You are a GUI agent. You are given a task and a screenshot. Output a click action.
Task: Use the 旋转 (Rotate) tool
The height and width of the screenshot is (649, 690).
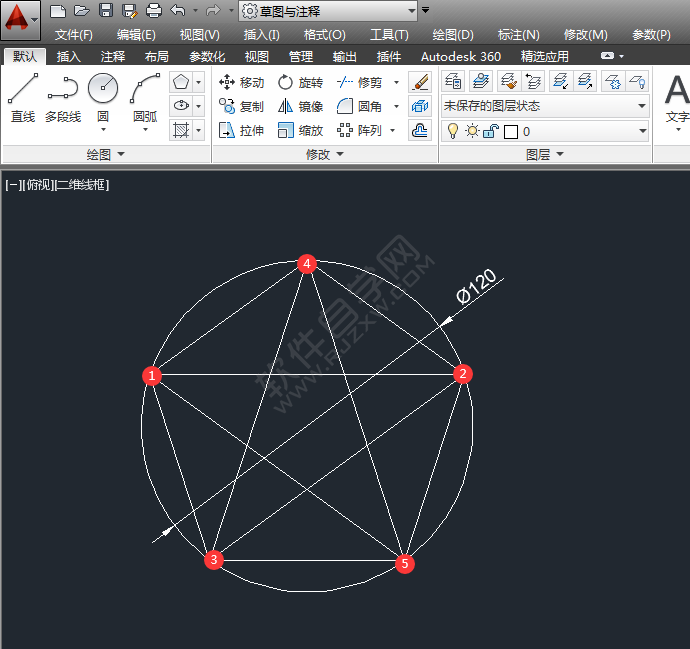[300, 82]
